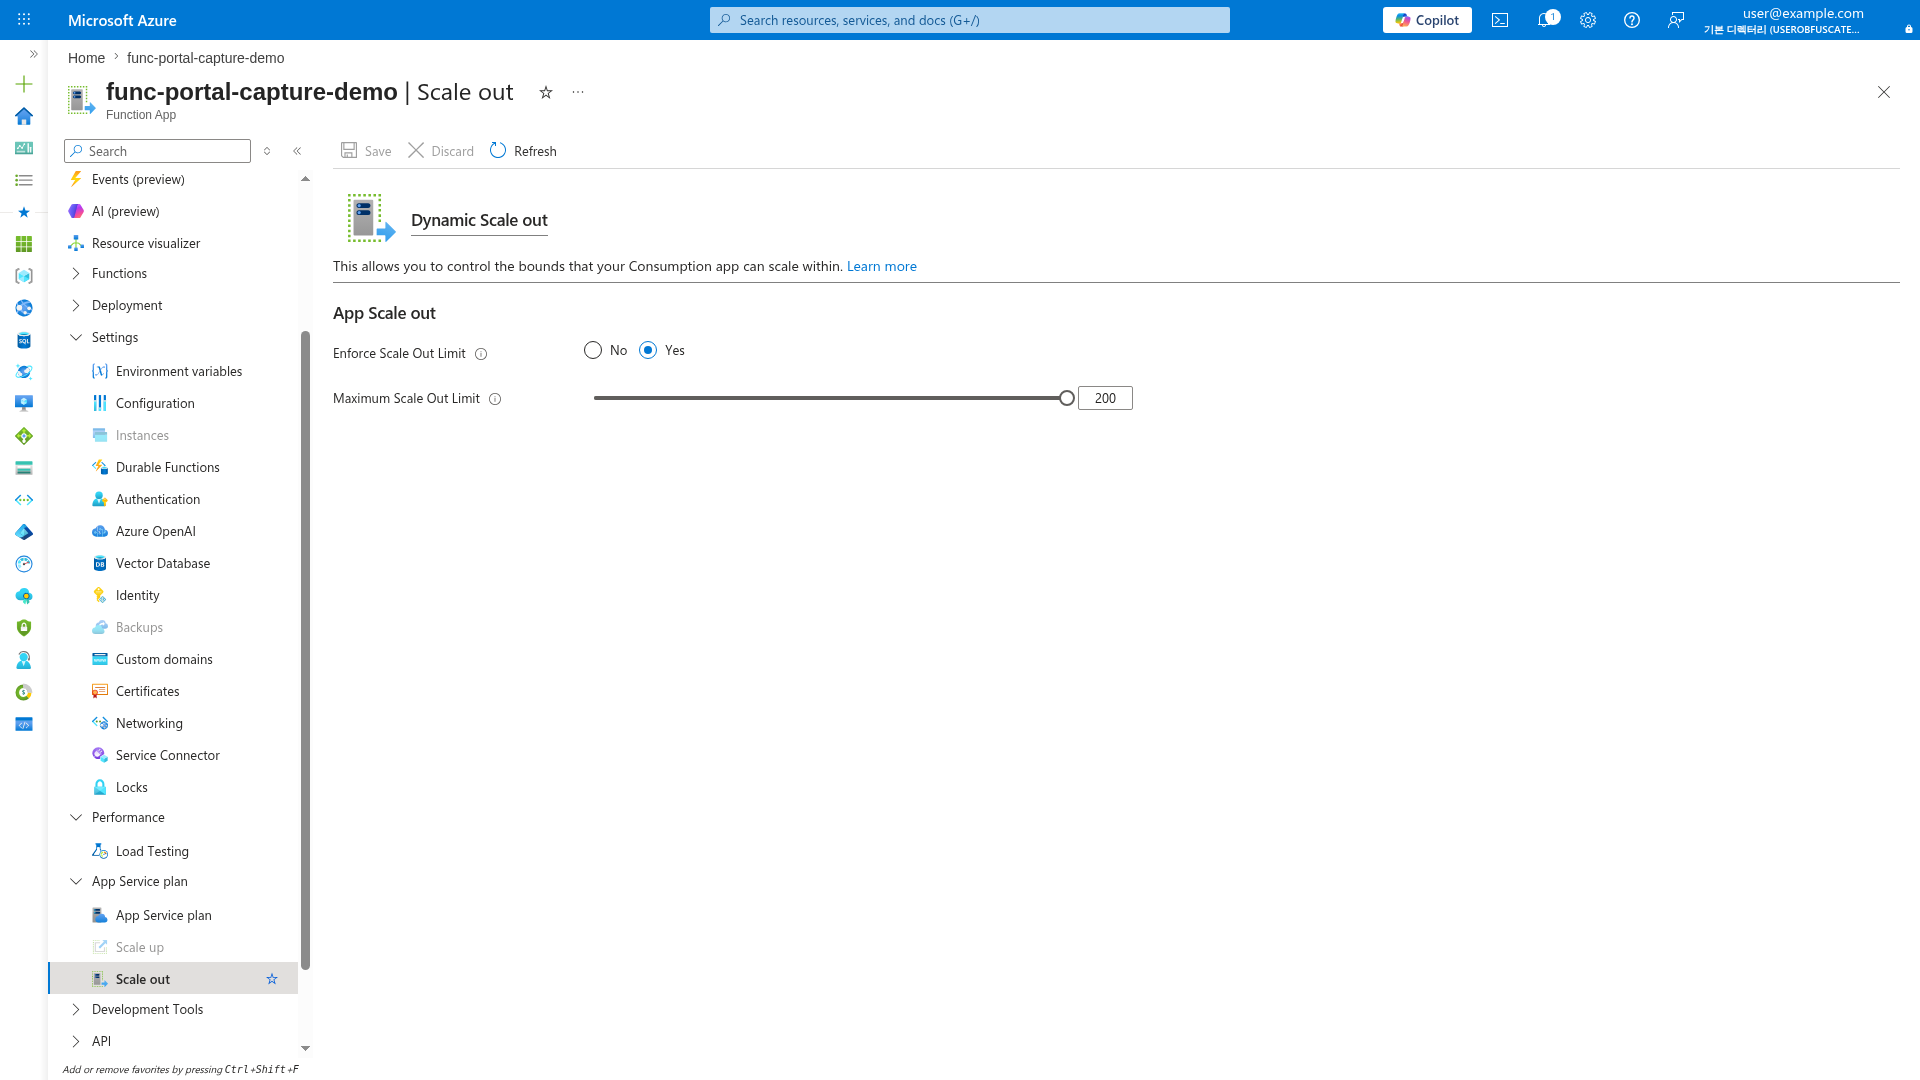
Task: Click the global Search resources box
Action: pos(970,20)
